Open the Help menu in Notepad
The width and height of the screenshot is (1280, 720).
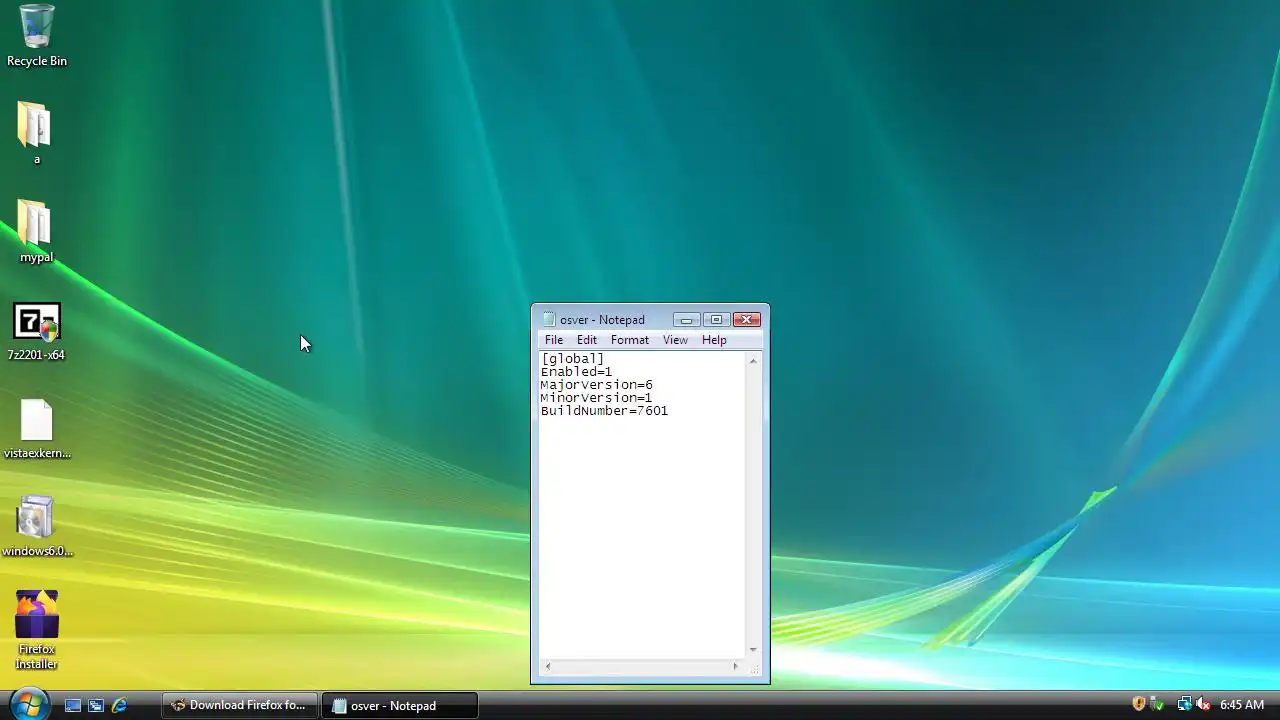pos(714,340)
